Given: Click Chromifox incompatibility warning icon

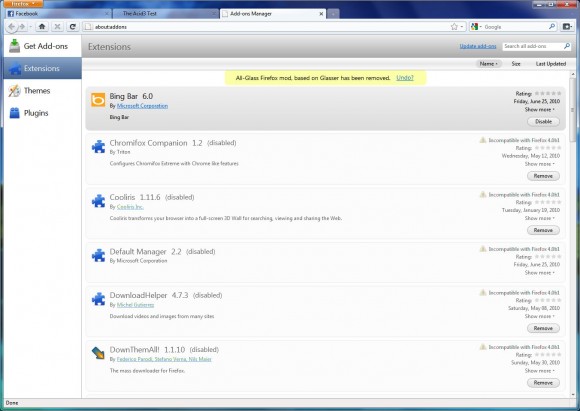Looking at the screenshot, I should [483, 140].
